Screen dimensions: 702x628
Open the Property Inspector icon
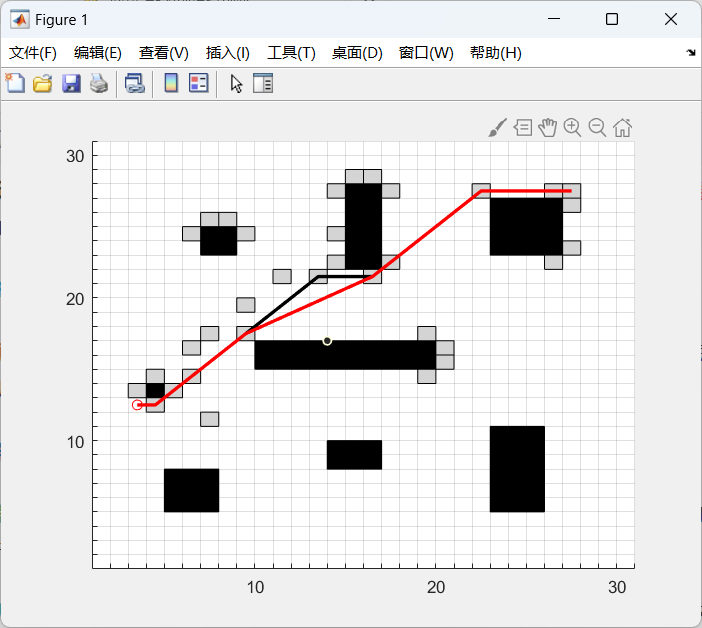coord(263,83)
